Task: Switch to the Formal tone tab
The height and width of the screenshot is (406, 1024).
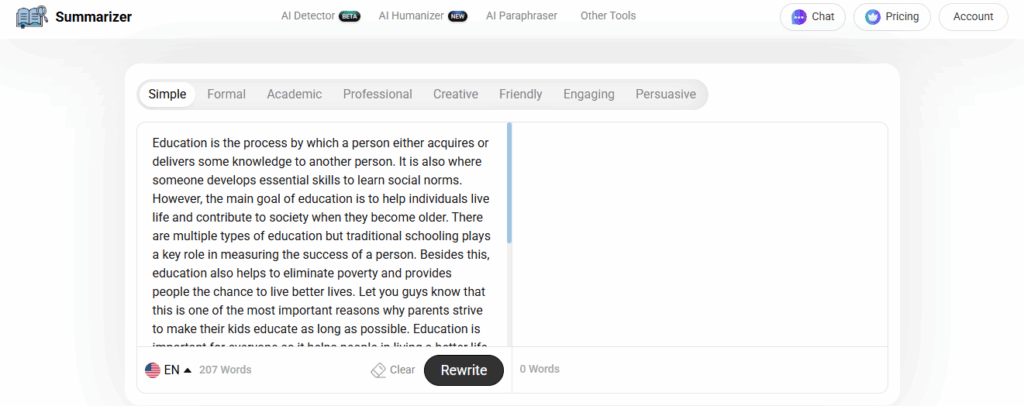Action: (227, 94)
